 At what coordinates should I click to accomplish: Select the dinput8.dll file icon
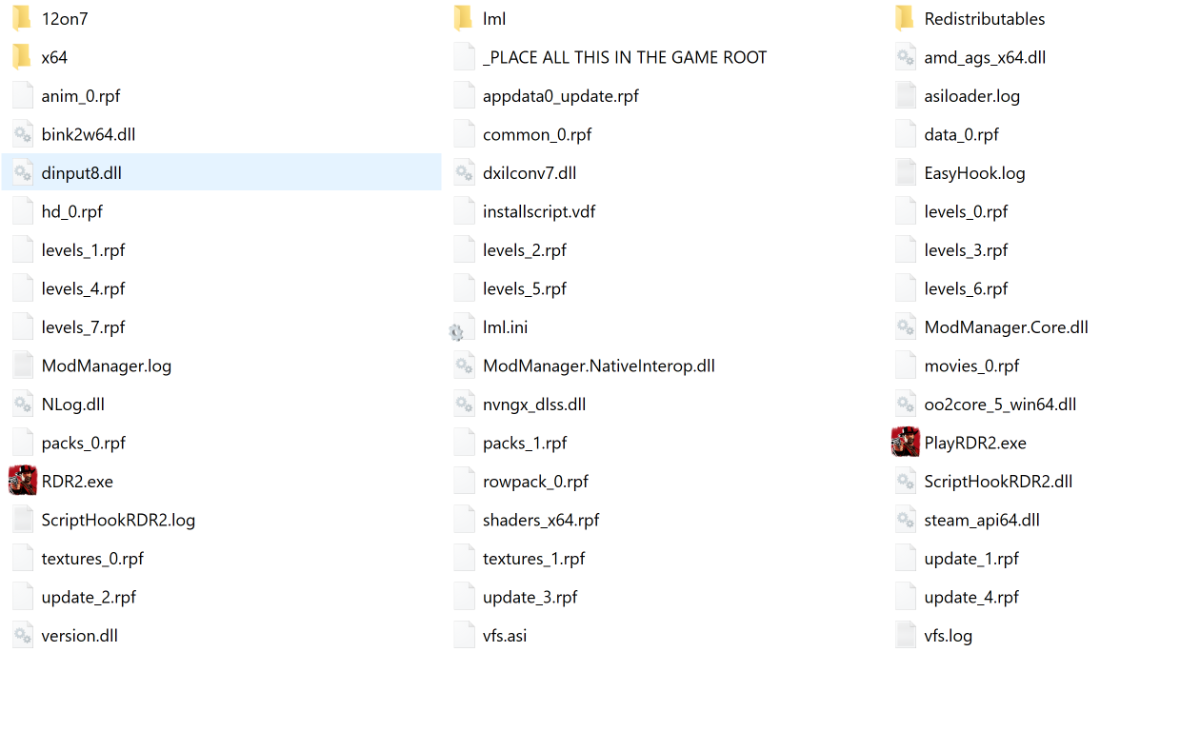click(22, 173)
